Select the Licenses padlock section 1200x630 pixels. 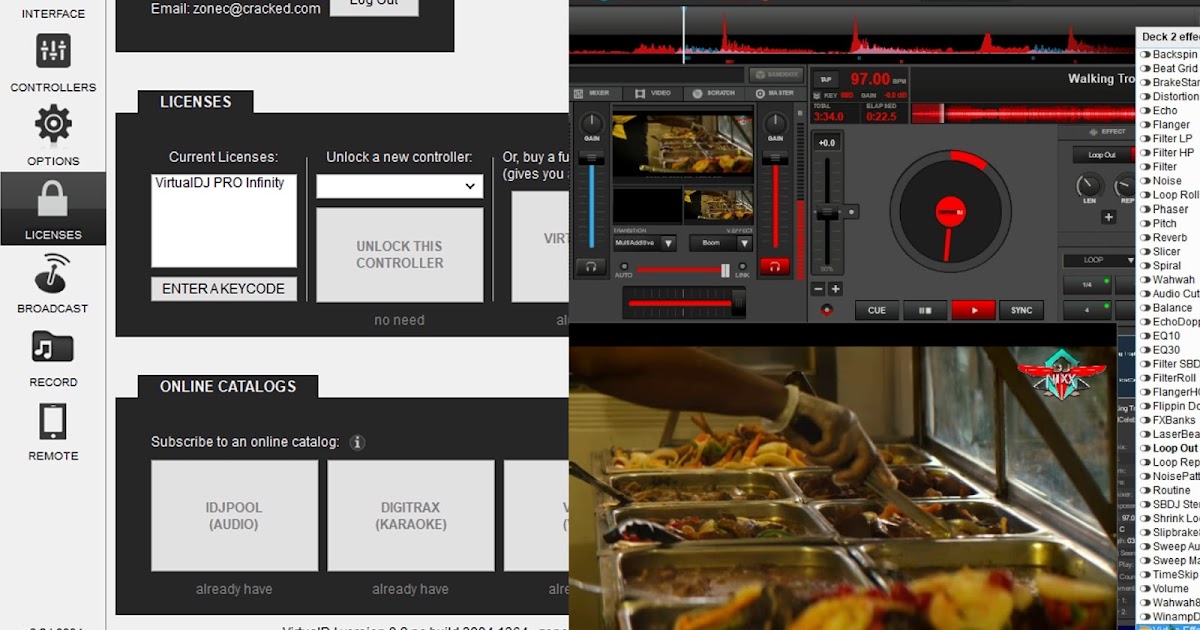[53, 209]
